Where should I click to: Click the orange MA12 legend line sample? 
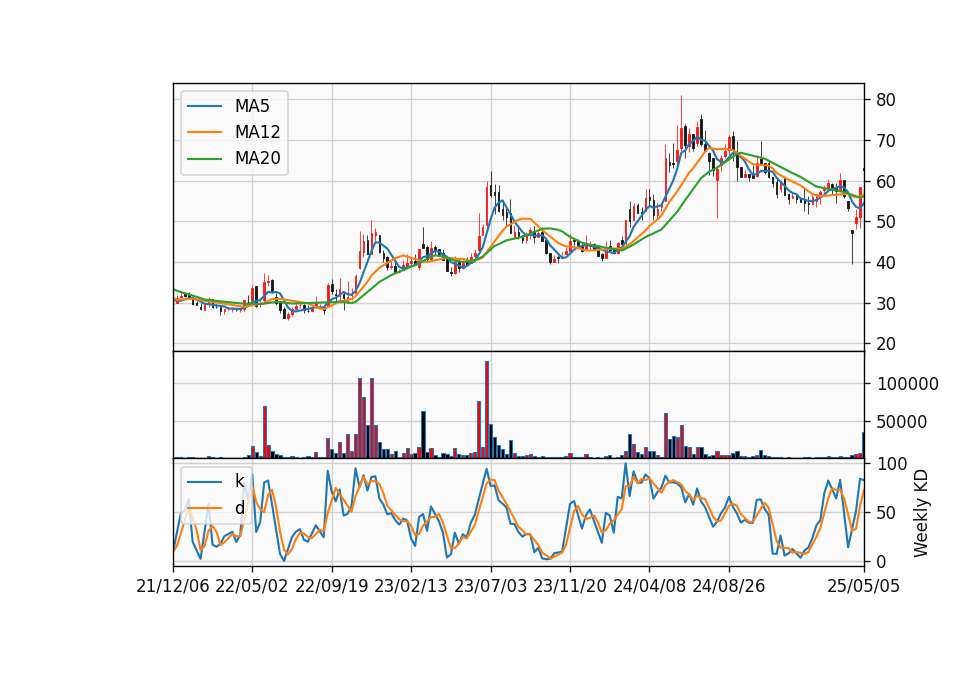(204, 132)
